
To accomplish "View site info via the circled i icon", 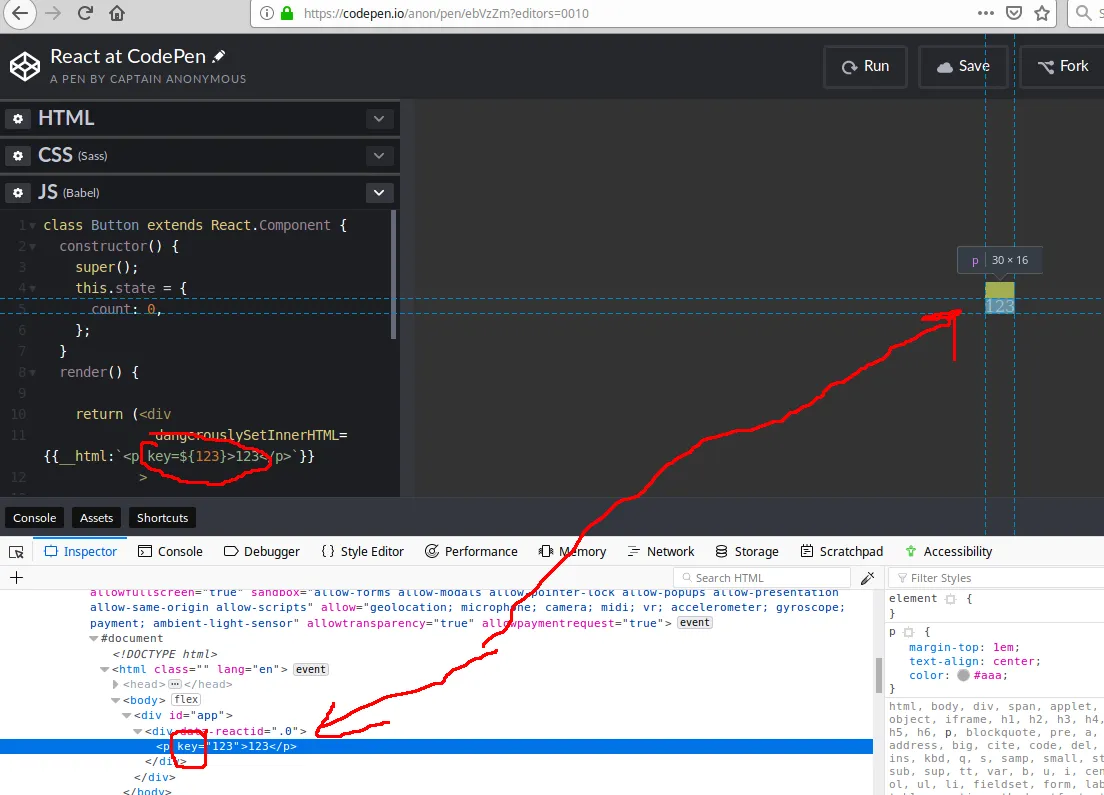I will point(267,13).
